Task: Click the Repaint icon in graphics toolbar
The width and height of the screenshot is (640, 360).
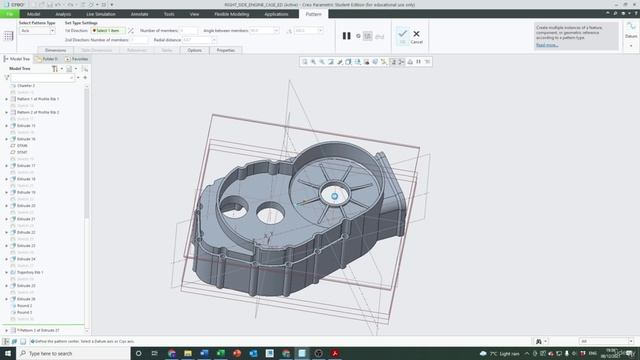Action: click(331, 62)
